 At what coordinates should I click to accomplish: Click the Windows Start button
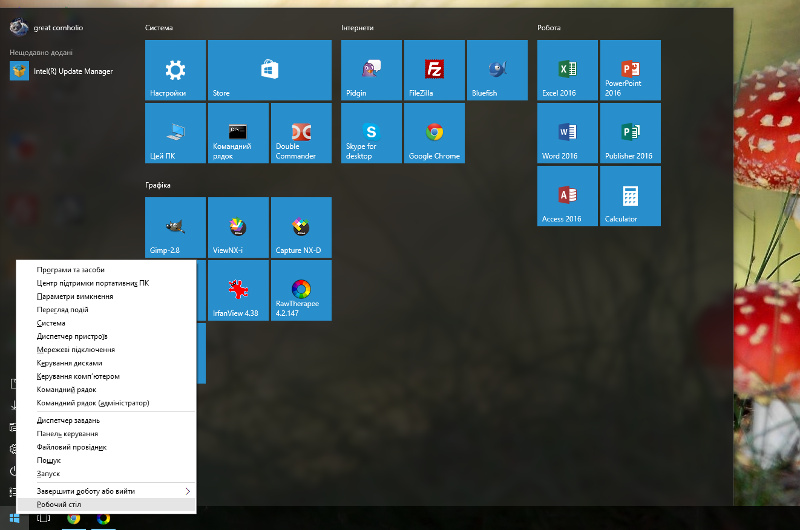pyautogui.click(x=14, y=518)
